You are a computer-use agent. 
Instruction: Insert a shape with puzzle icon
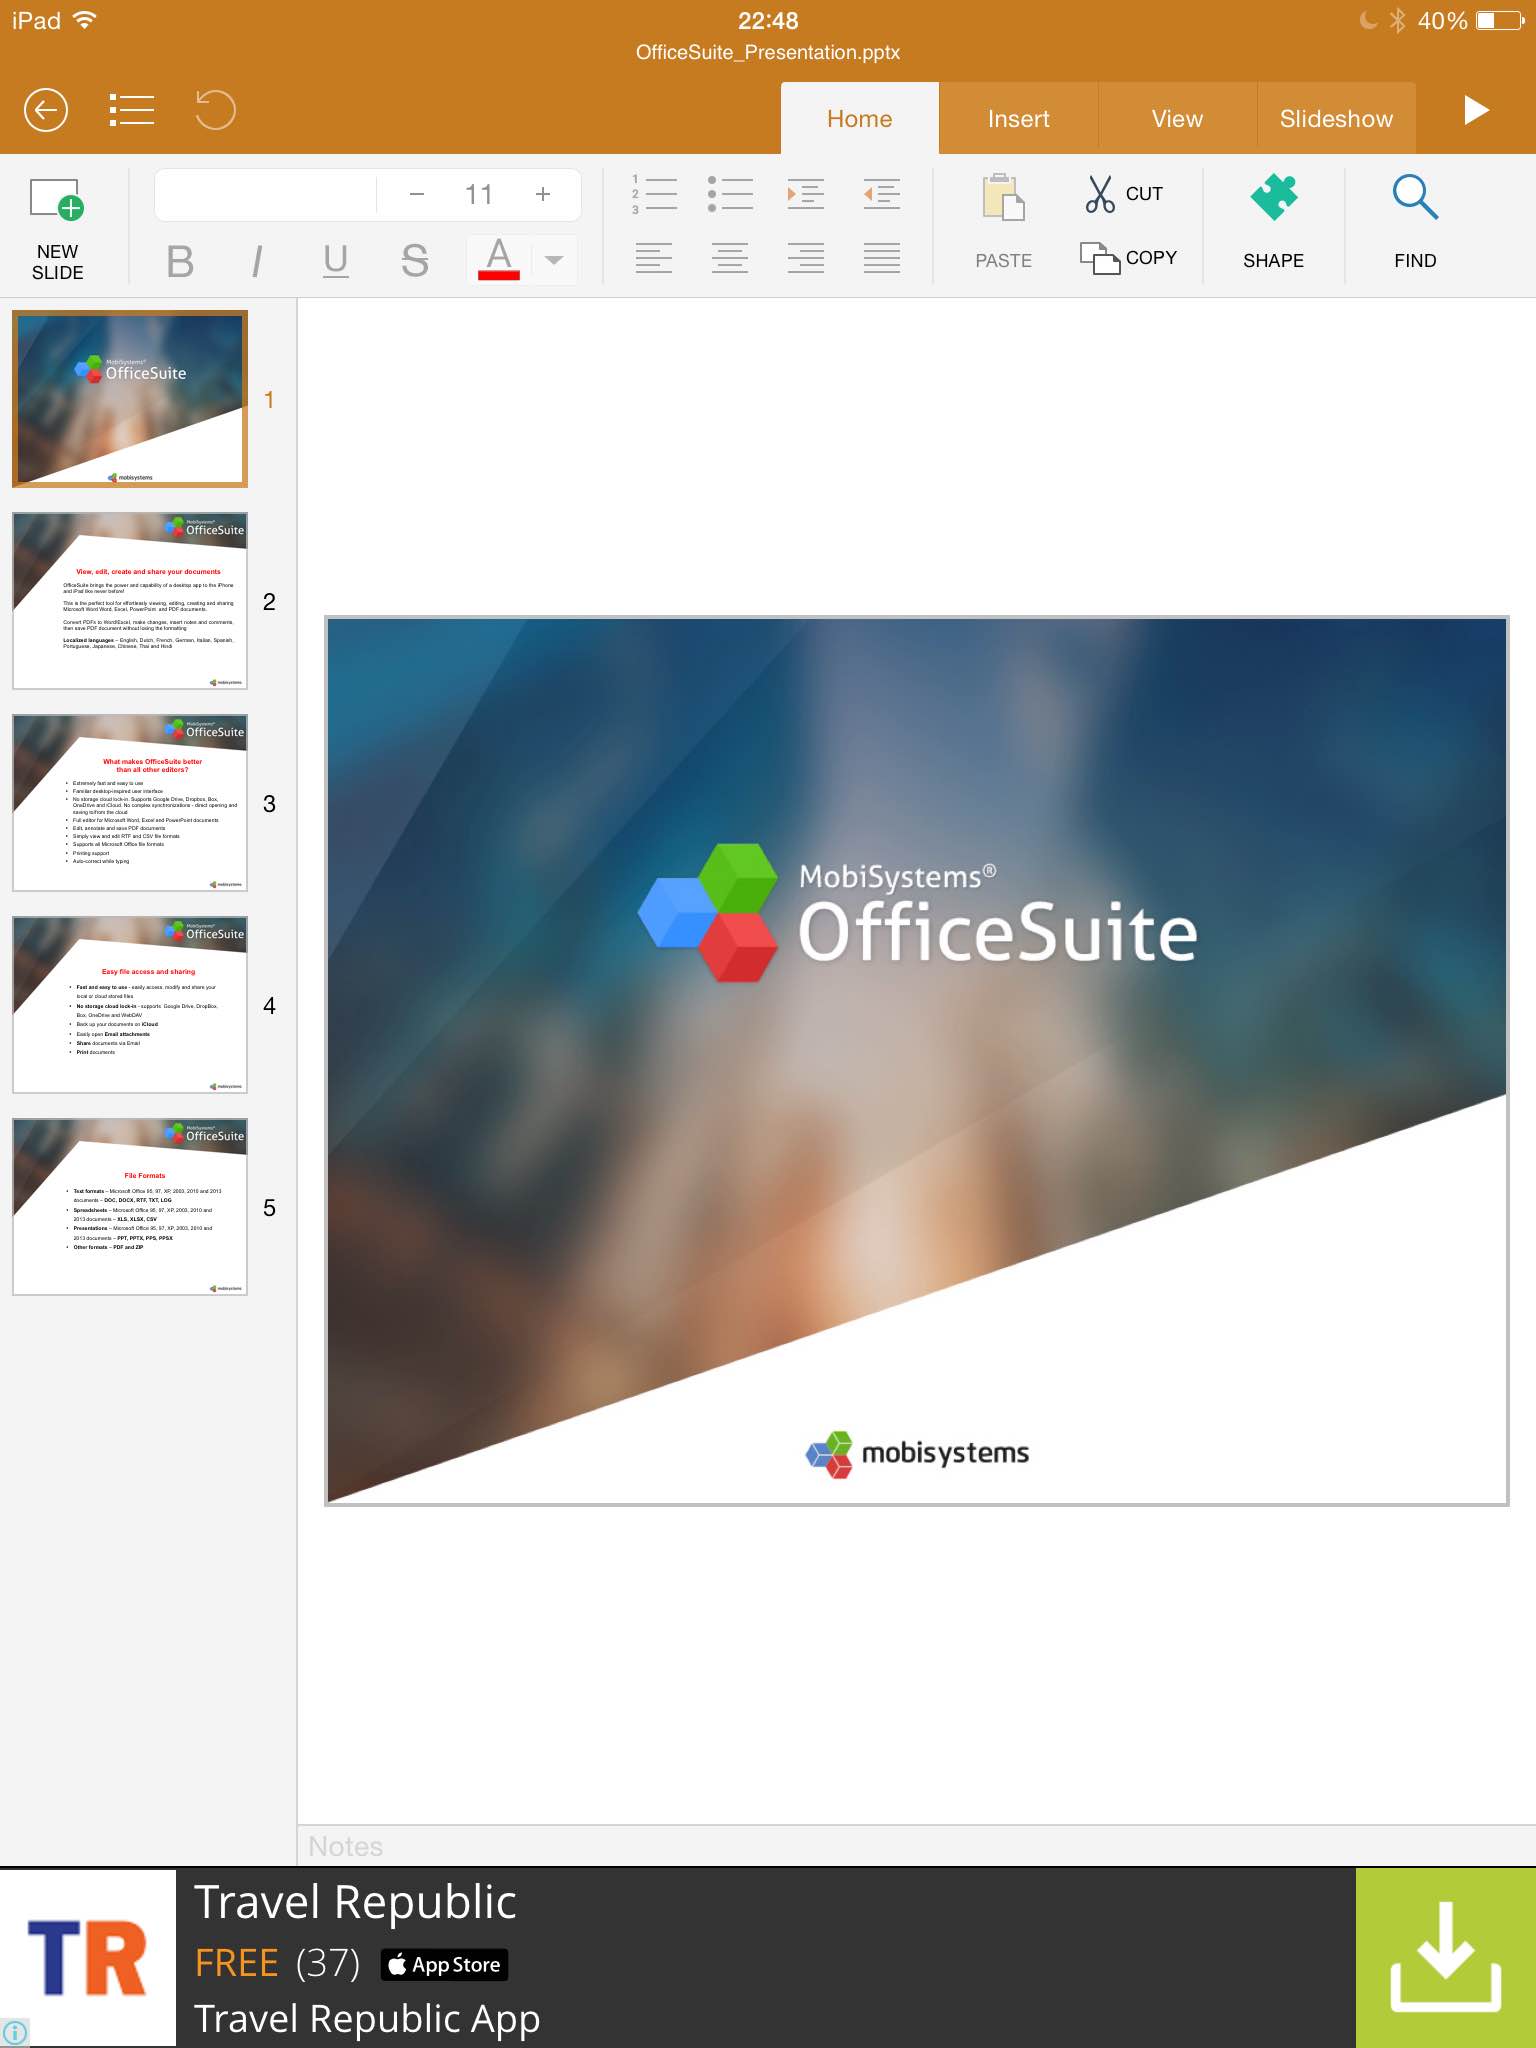1274,198
